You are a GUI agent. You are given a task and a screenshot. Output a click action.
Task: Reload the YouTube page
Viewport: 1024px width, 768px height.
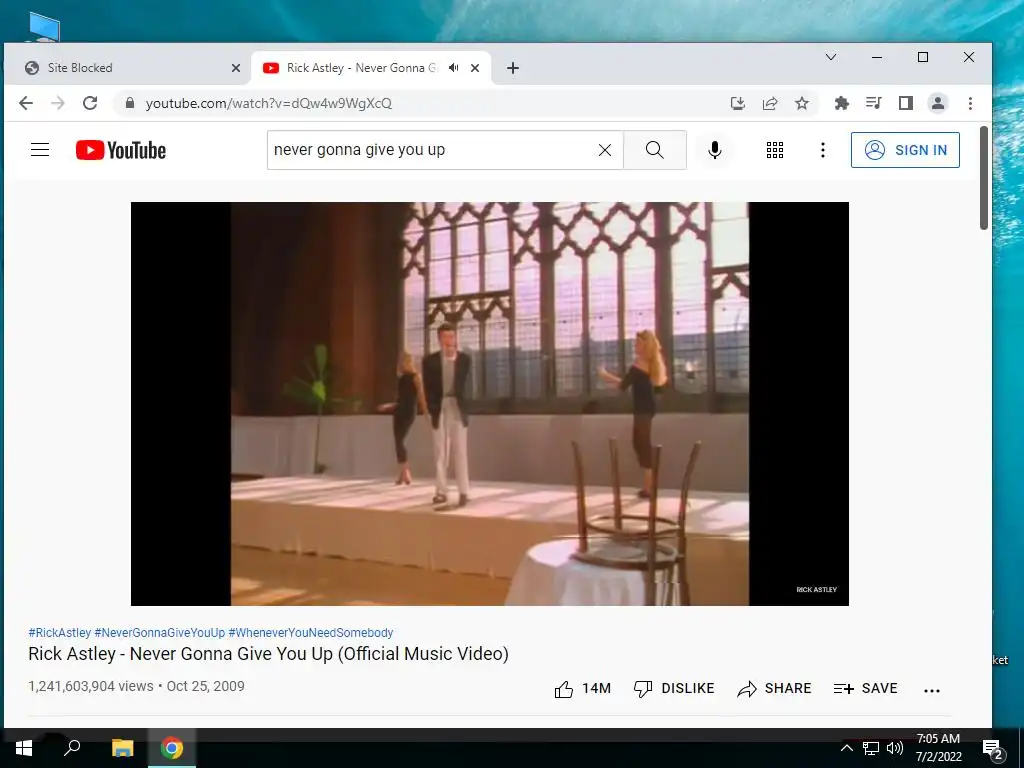(90, 103)
